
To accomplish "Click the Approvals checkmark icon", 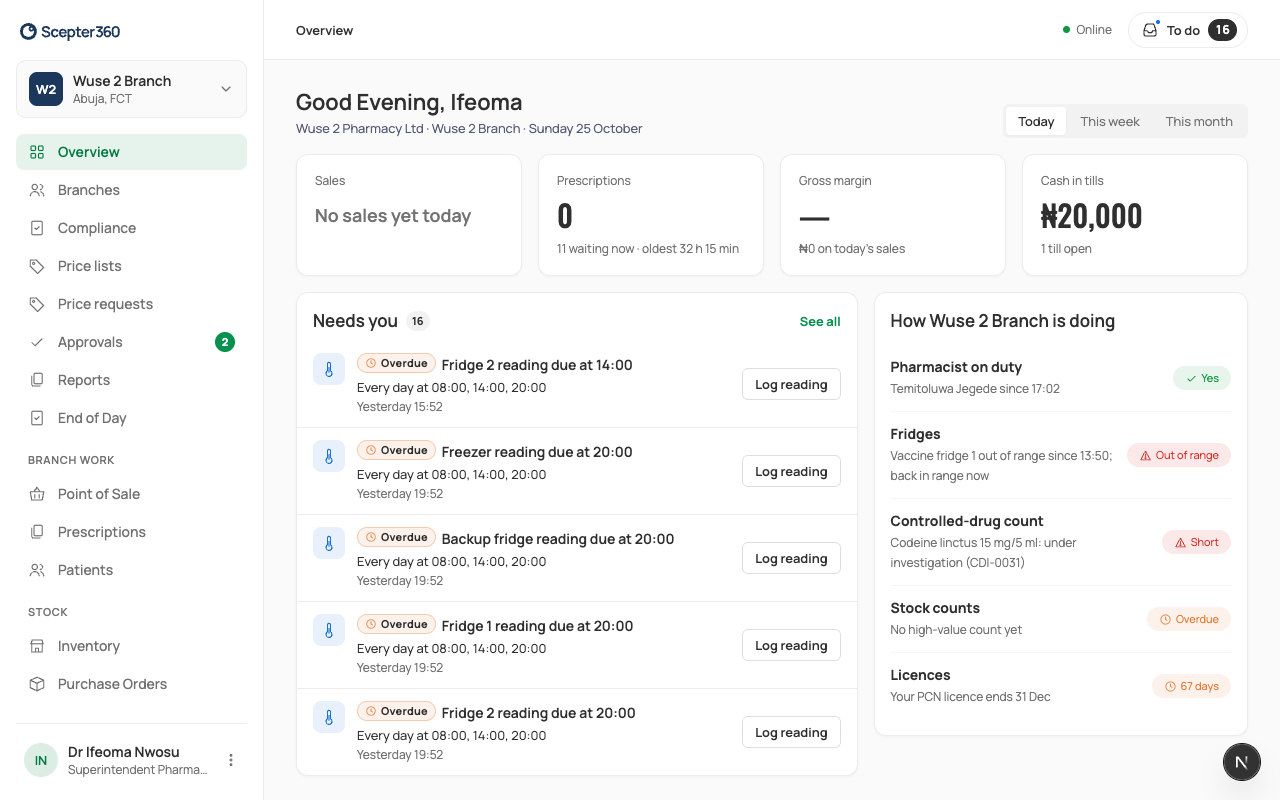I will click(37, 342).
